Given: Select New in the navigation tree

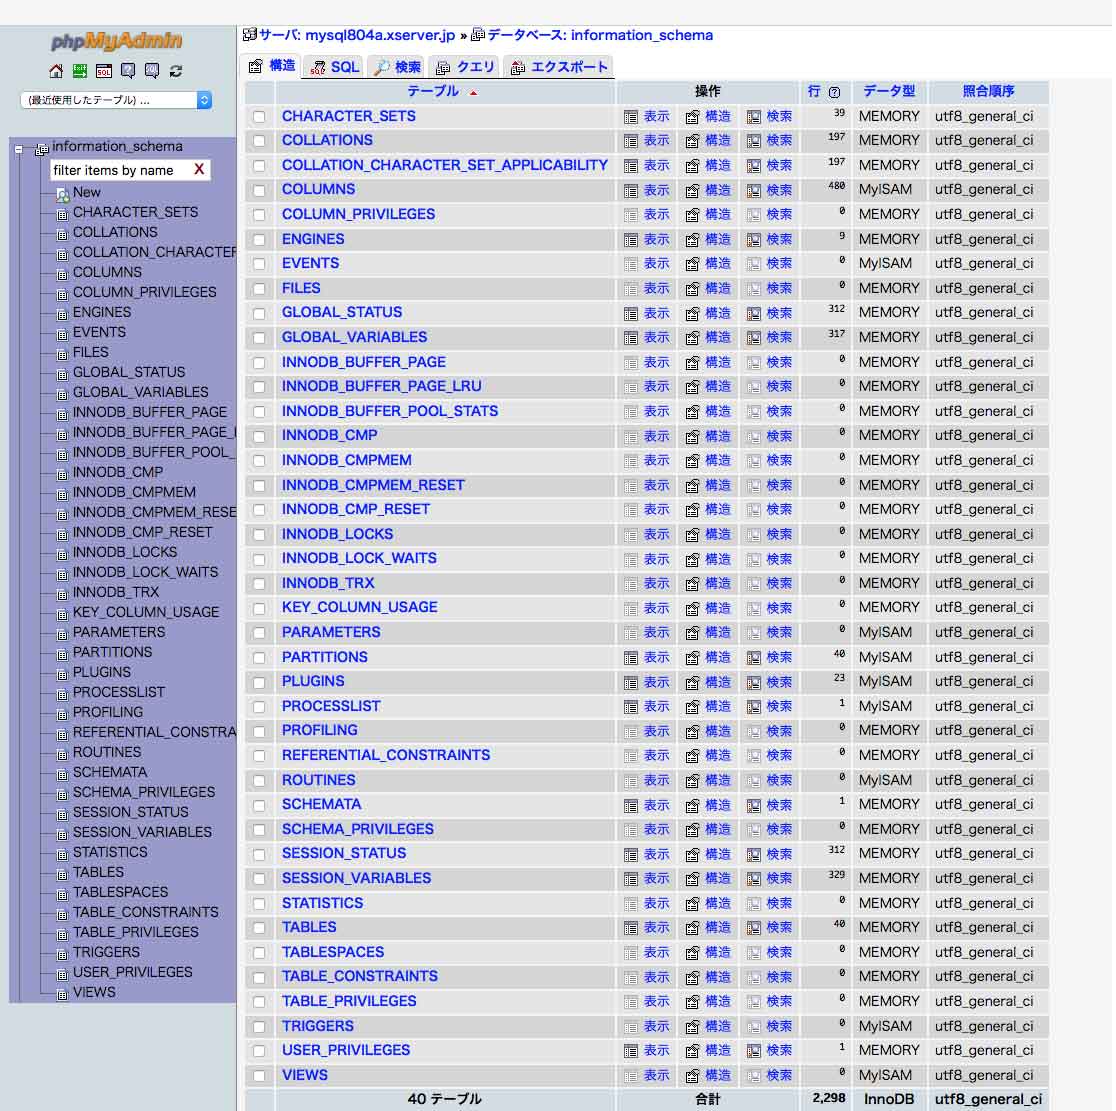Looking at the screenshot, I should click(86, 192).
